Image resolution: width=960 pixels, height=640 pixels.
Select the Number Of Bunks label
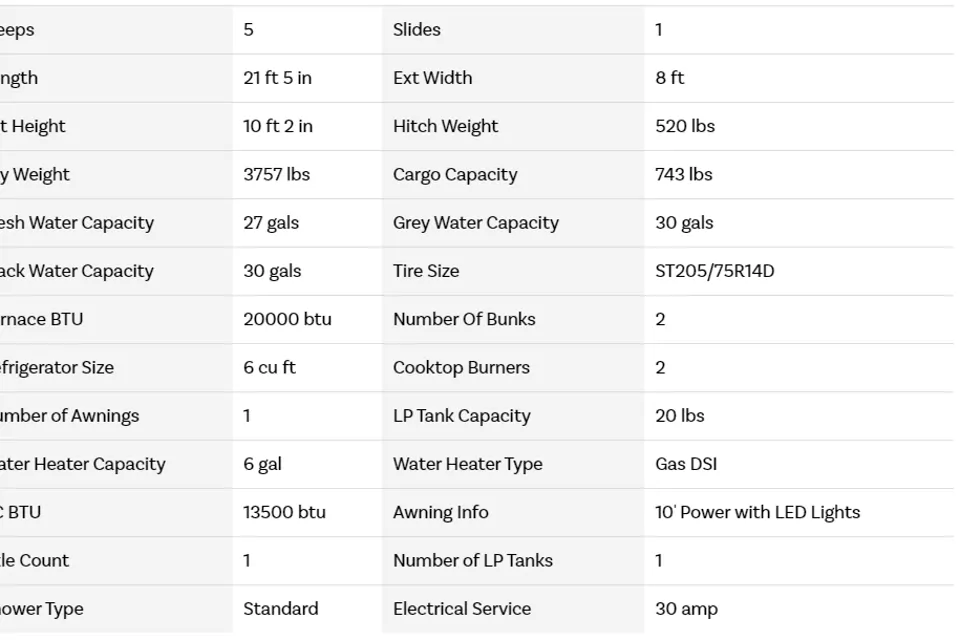coord(464,320)
